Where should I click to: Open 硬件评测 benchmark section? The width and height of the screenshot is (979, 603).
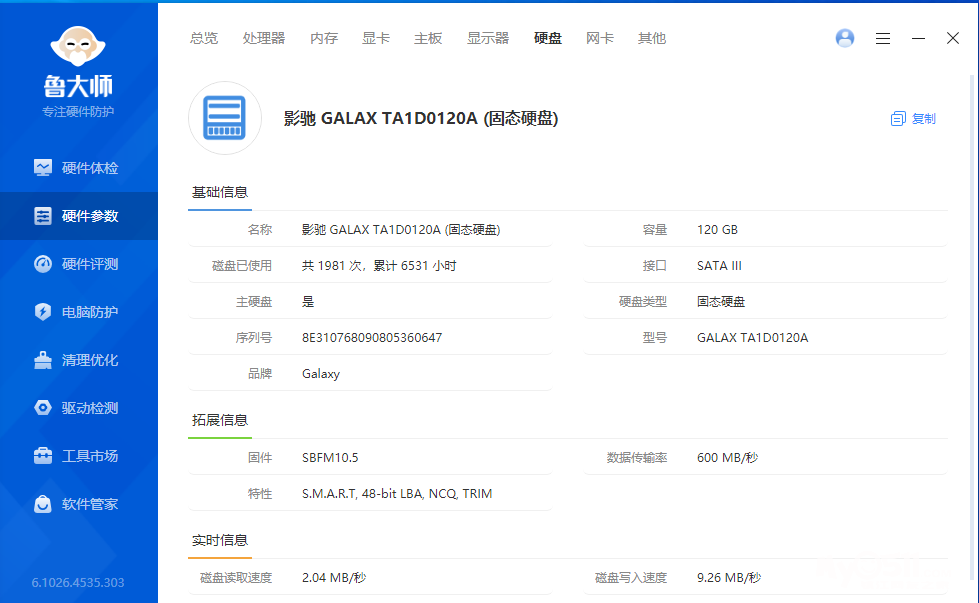(x=78, y=264)
